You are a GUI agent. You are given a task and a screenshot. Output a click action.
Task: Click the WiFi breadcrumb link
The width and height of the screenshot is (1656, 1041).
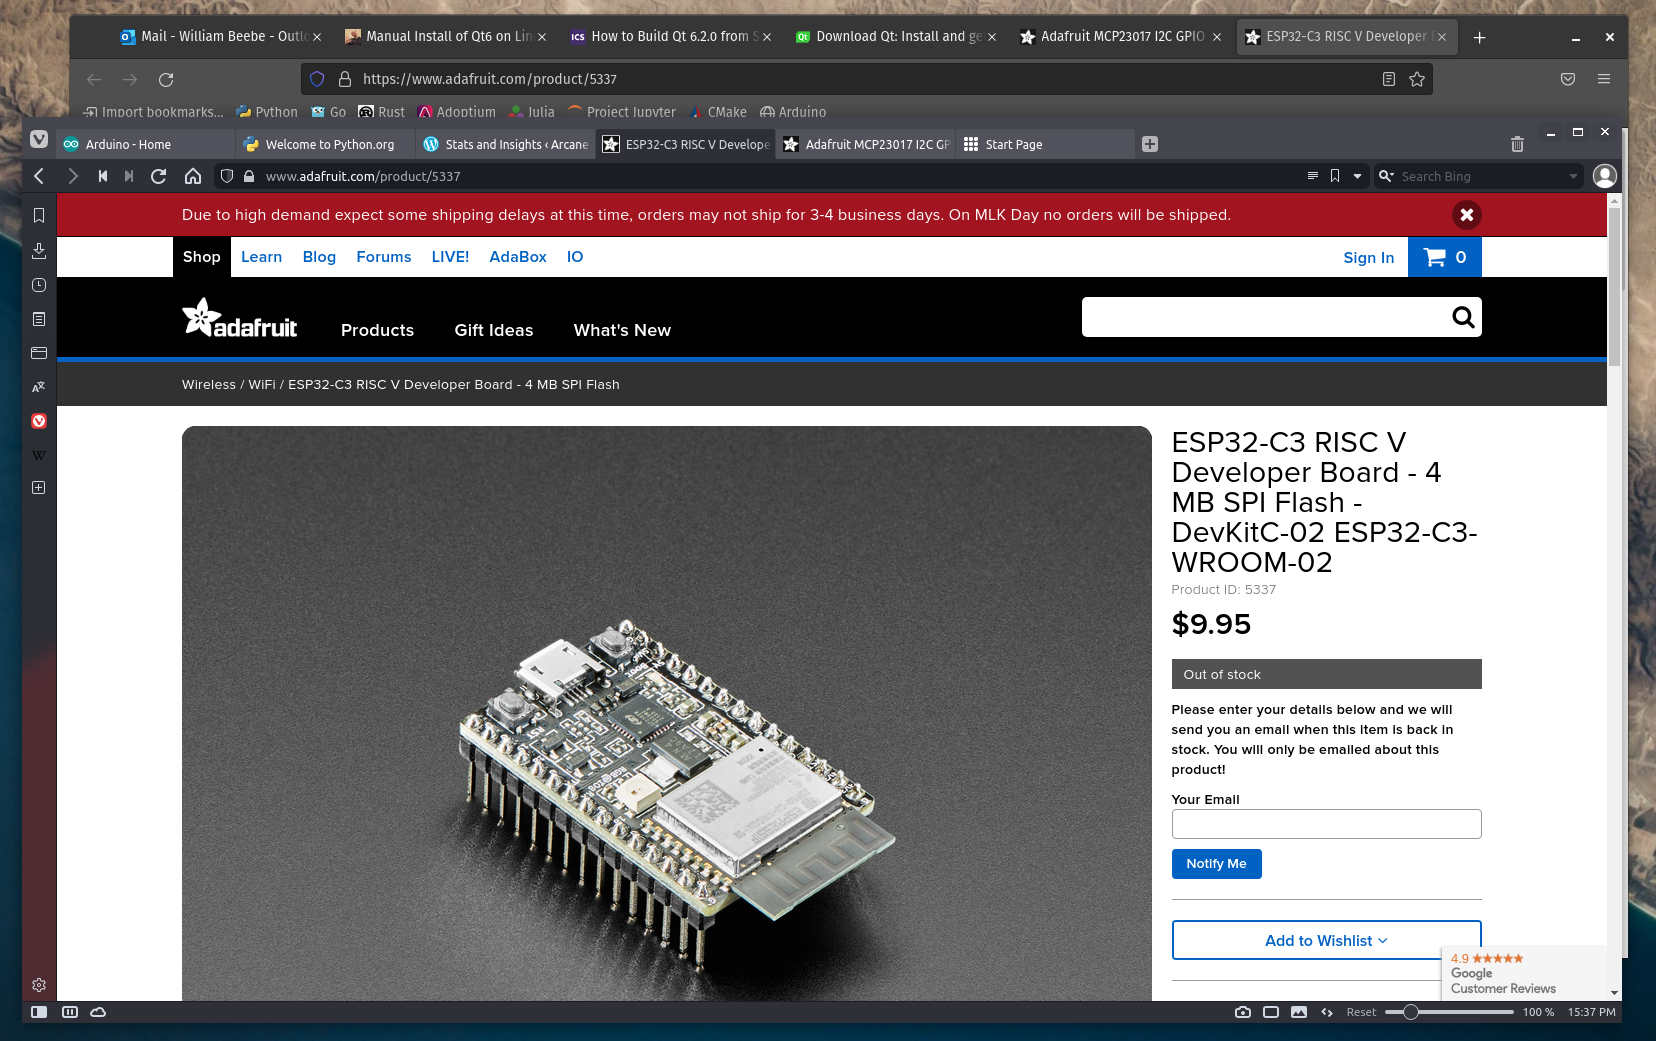(262, 384)
